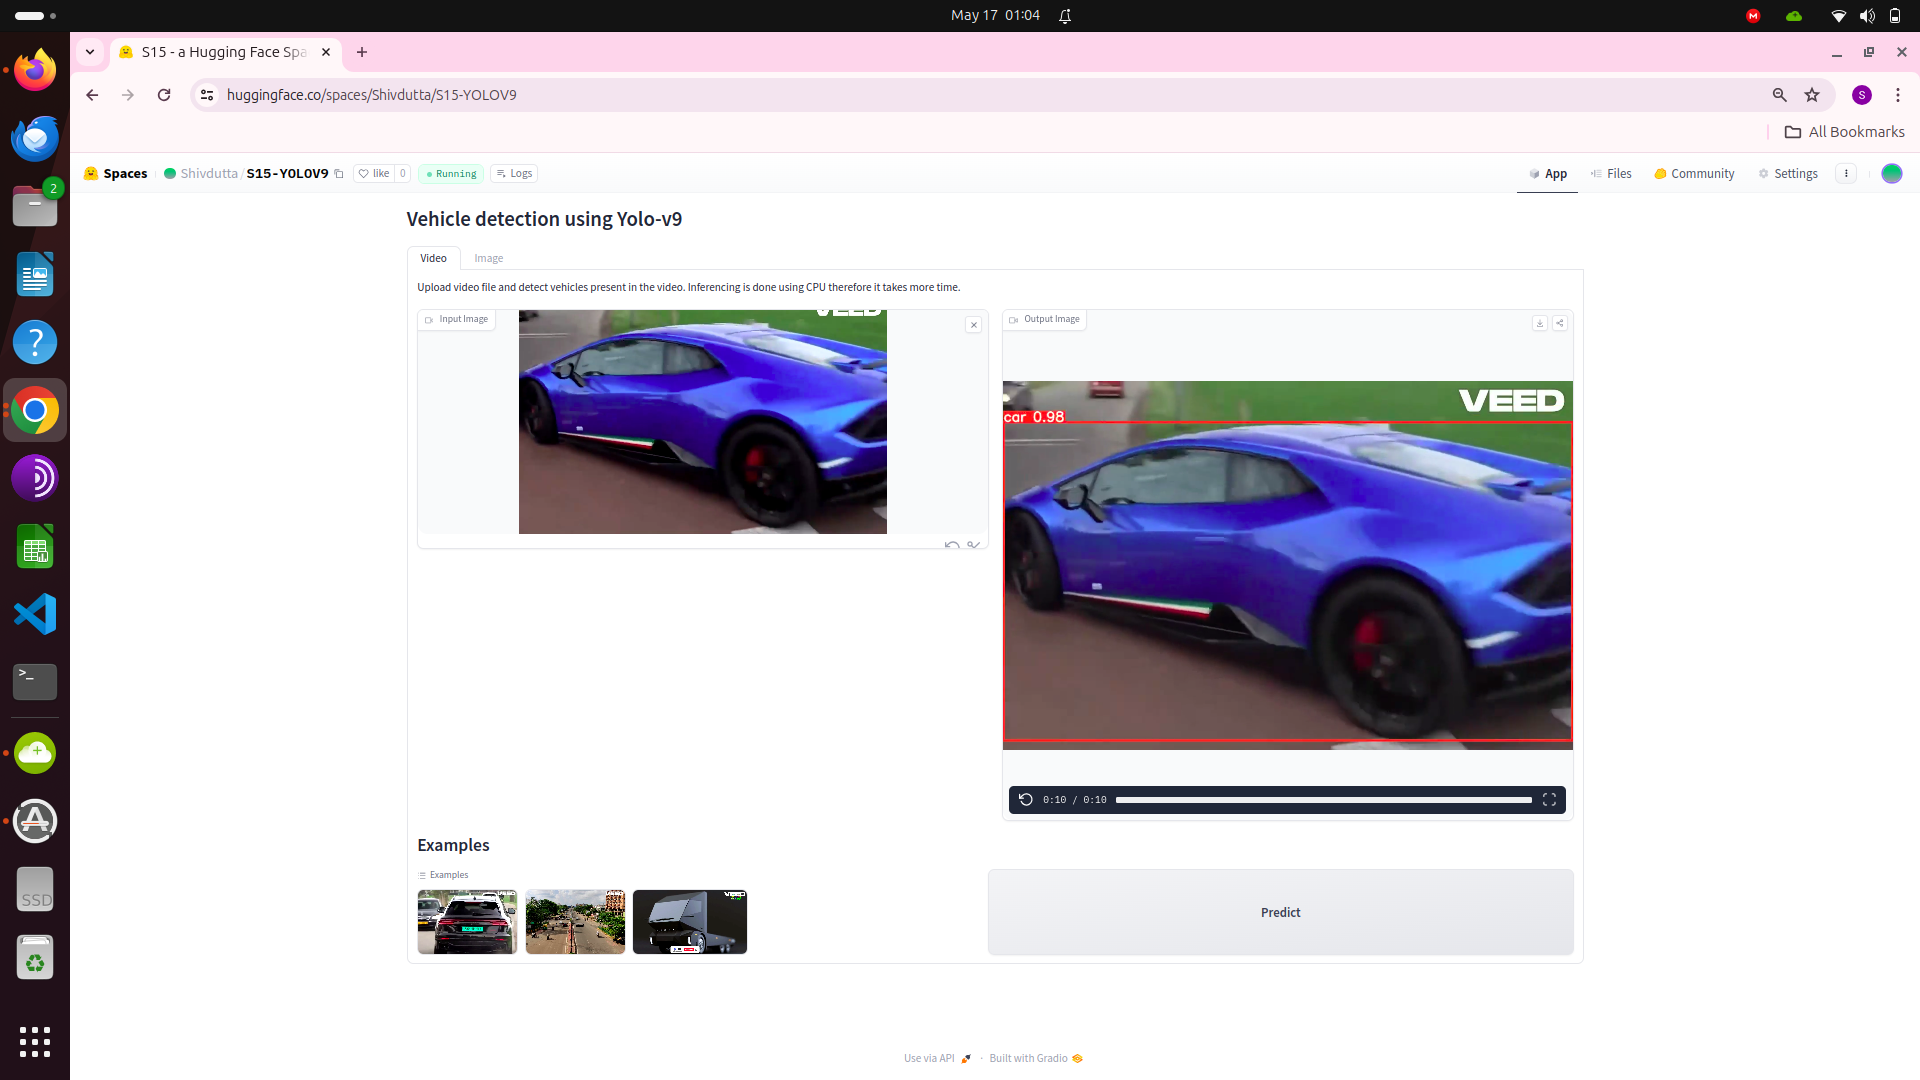Click the trim scissors icon

973,545
